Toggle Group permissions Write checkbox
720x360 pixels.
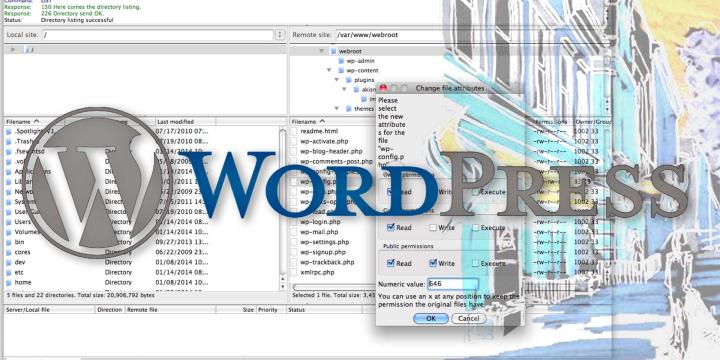click(x=433, y=227)
